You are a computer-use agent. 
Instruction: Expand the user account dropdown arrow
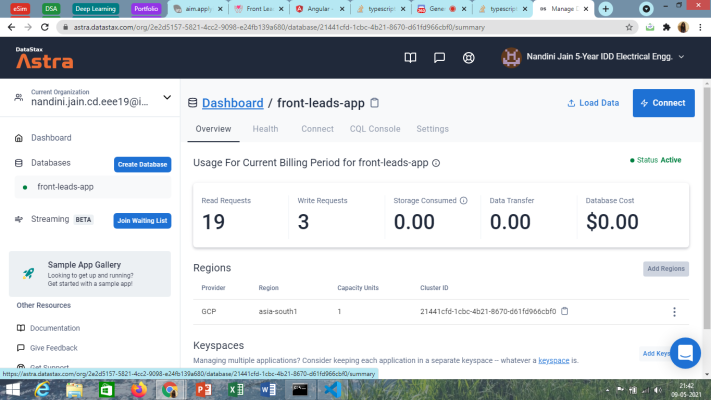[681, 57]
